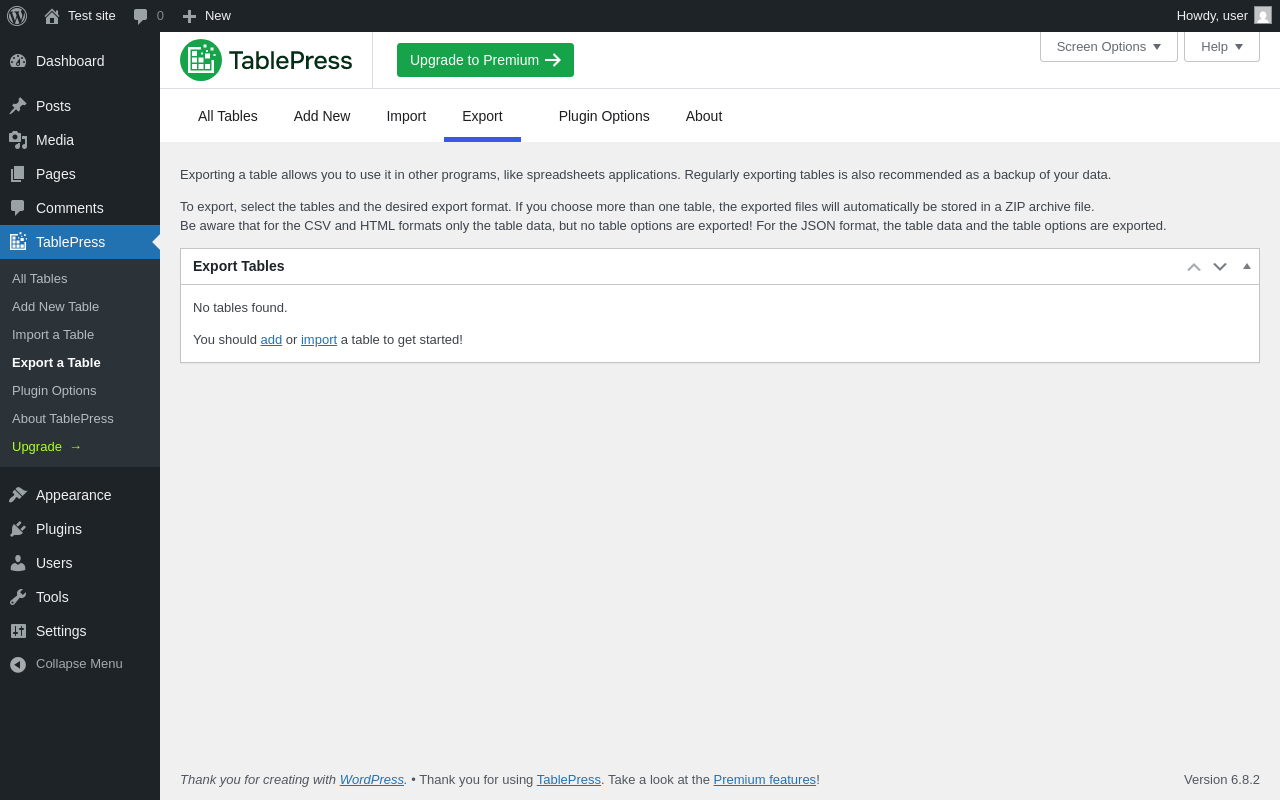
Task: Open the Plugins menu label
Action: click(x=59, y=529)
